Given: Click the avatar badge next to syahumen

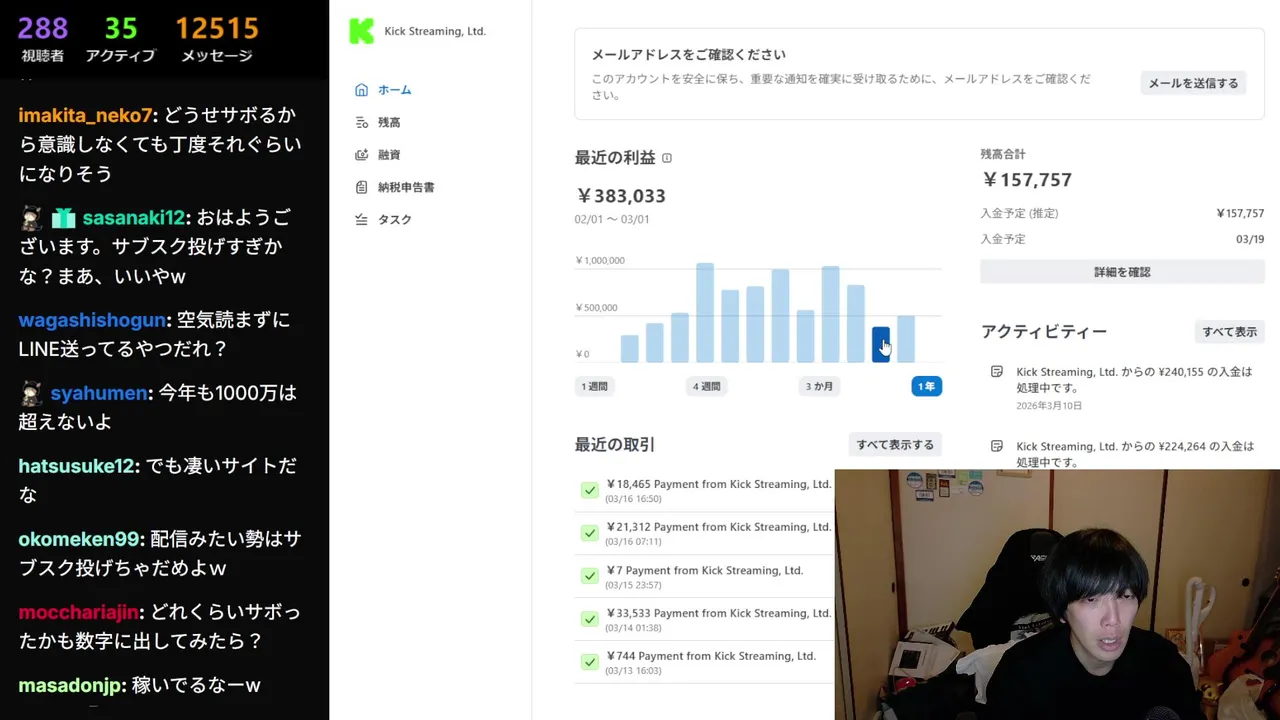Looking at the screenshot, I should pos(31,393).
